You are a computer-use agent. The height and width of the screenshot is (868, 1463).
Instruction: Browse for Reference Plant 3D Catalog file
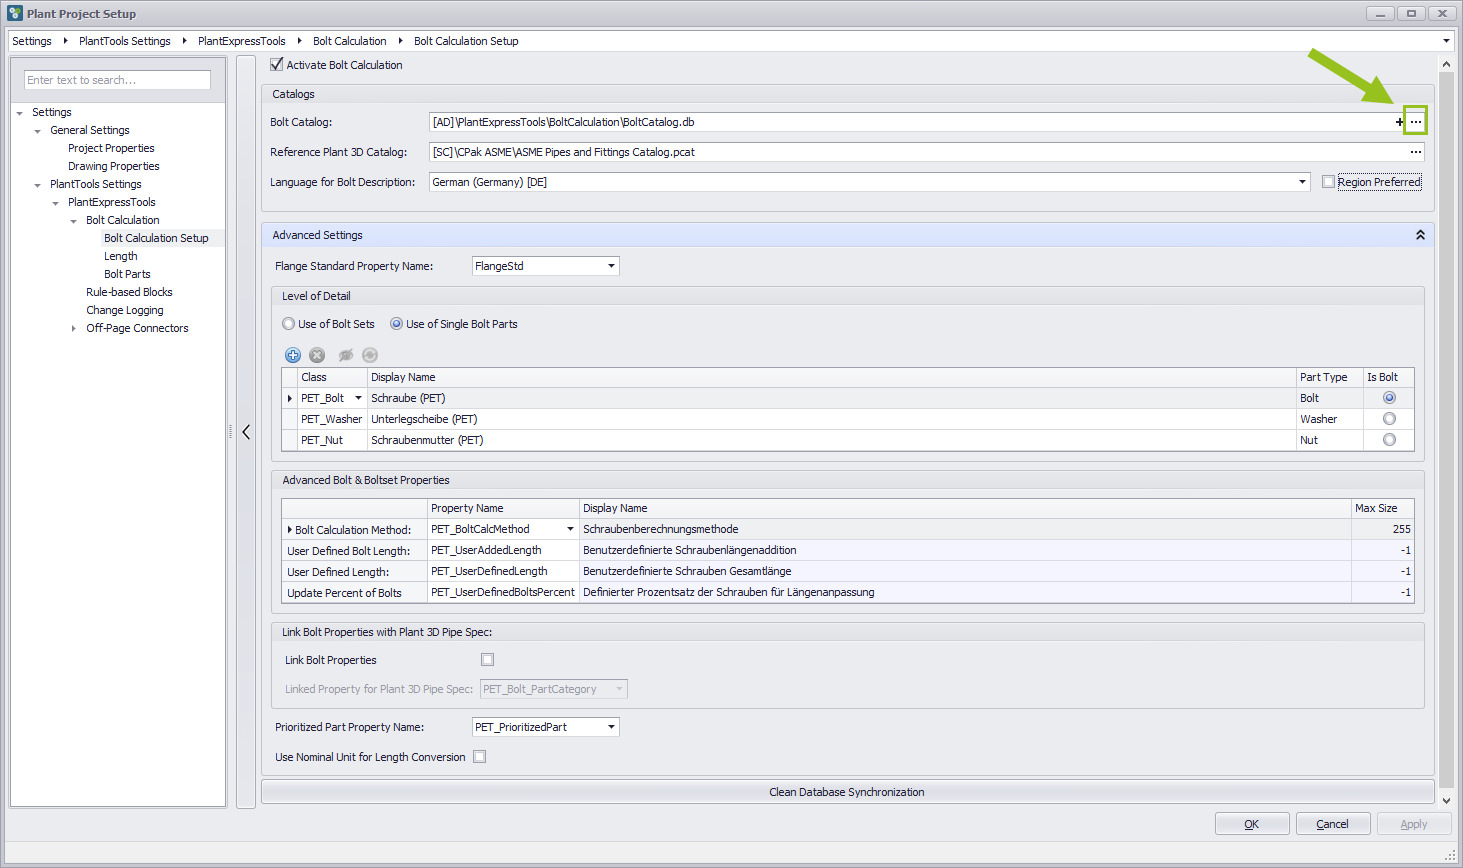point(1415,152)
